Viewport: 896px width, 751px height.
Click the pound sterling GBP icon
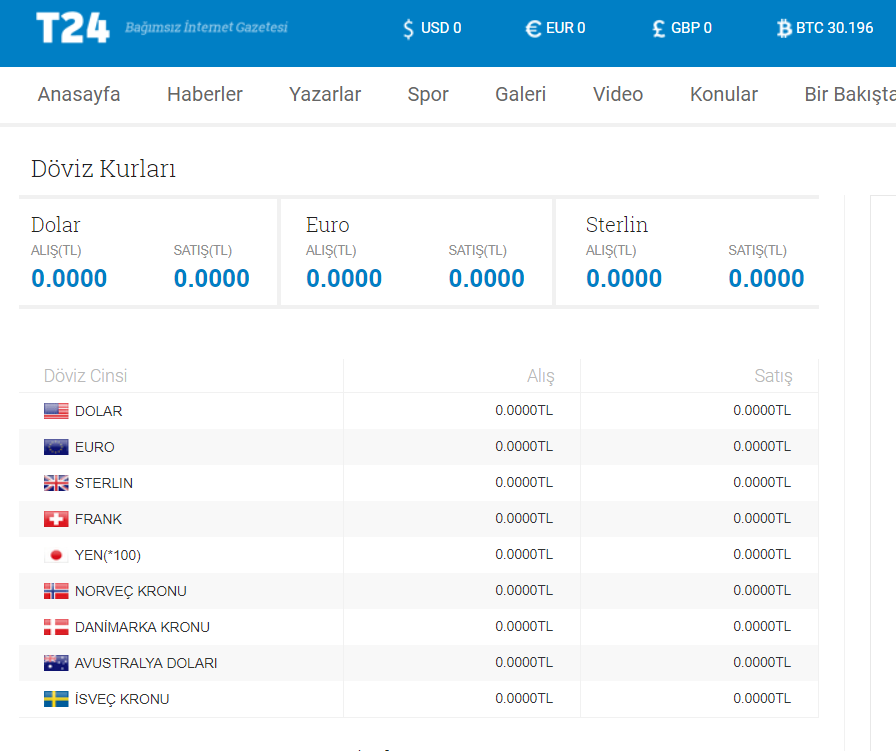(x=658, y=29)
